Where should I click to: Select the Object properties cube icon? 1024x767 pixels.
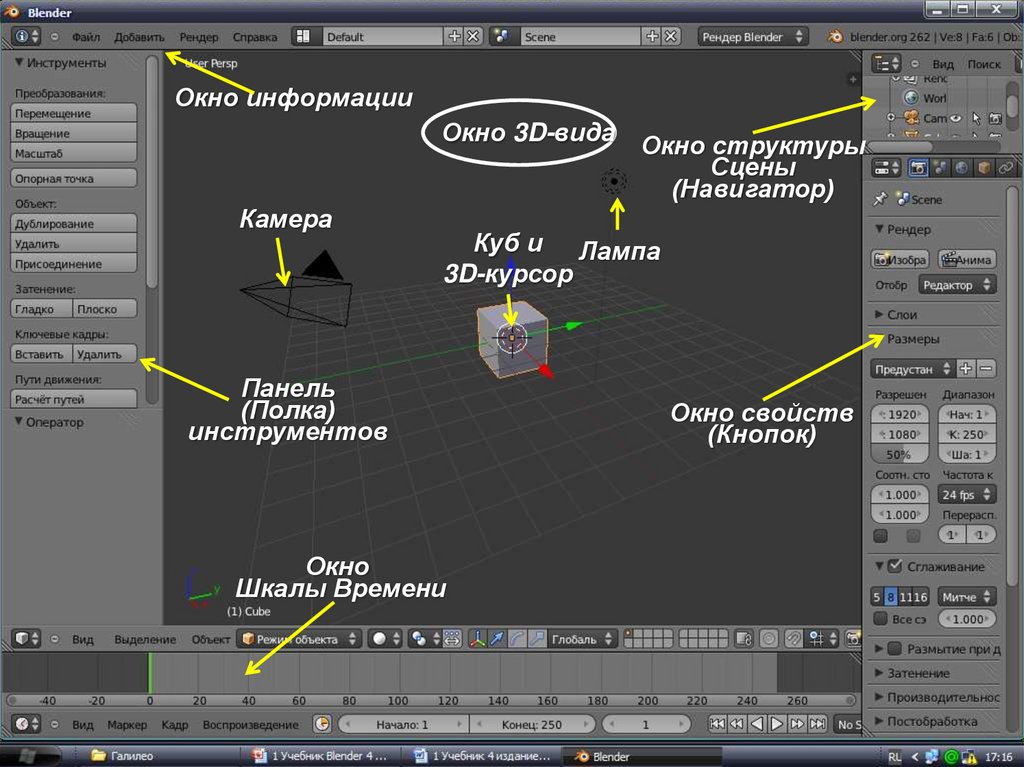(x=983, y=168)
